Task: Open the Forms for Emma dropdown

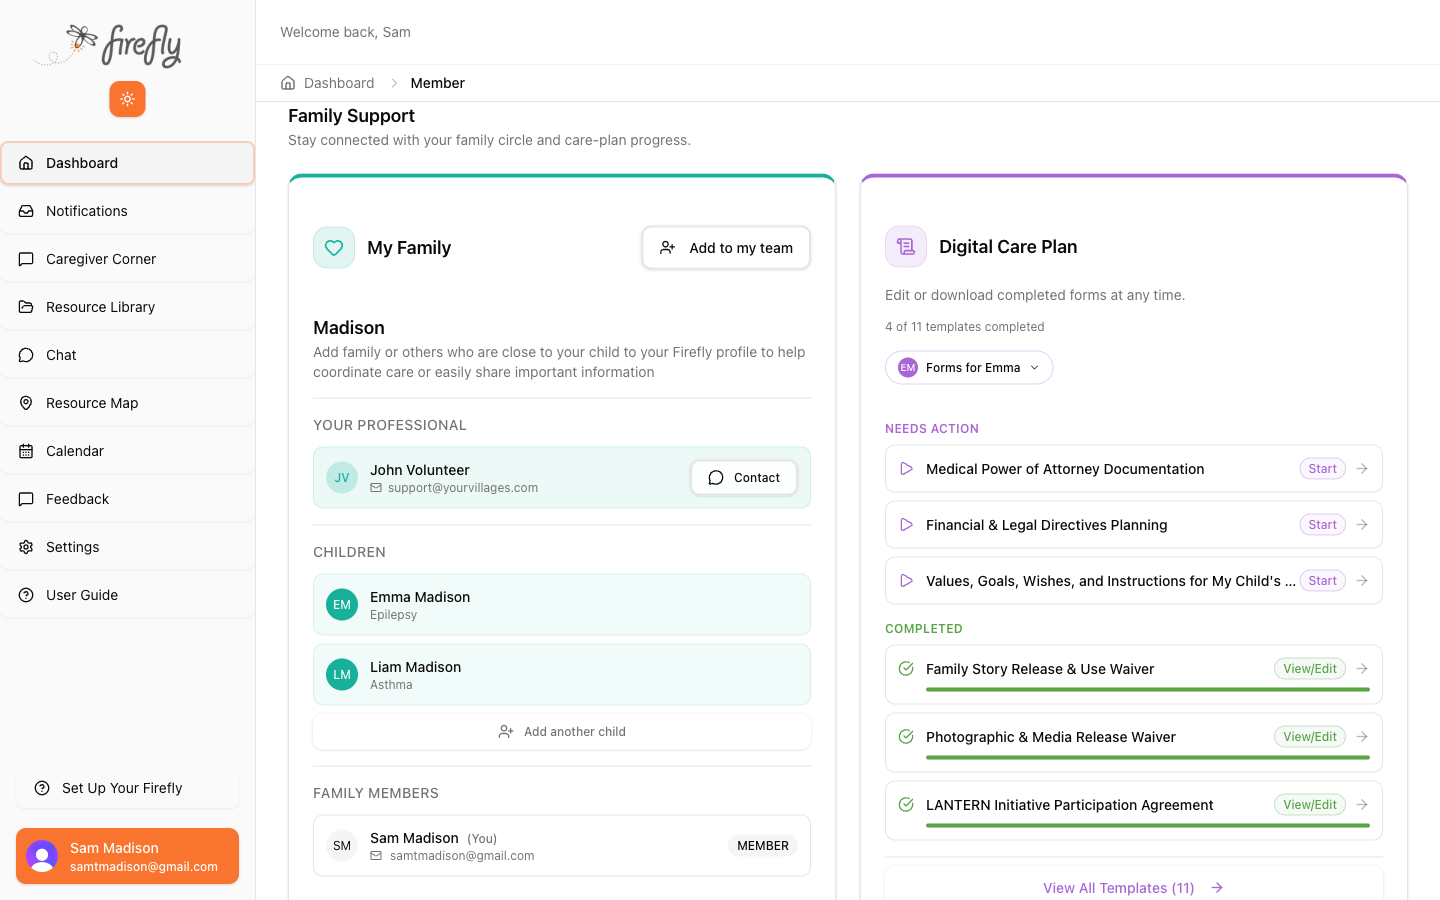Action: (x=968, y=367)
